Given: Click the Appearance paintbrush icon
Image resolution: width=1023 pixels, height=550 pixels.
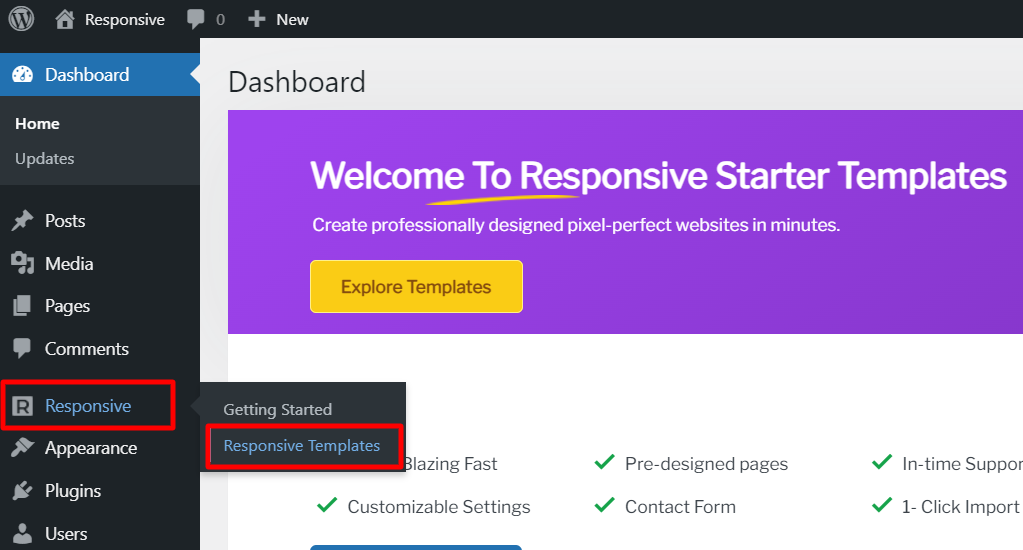Looking at the screenshot, I should click(23, 448).
